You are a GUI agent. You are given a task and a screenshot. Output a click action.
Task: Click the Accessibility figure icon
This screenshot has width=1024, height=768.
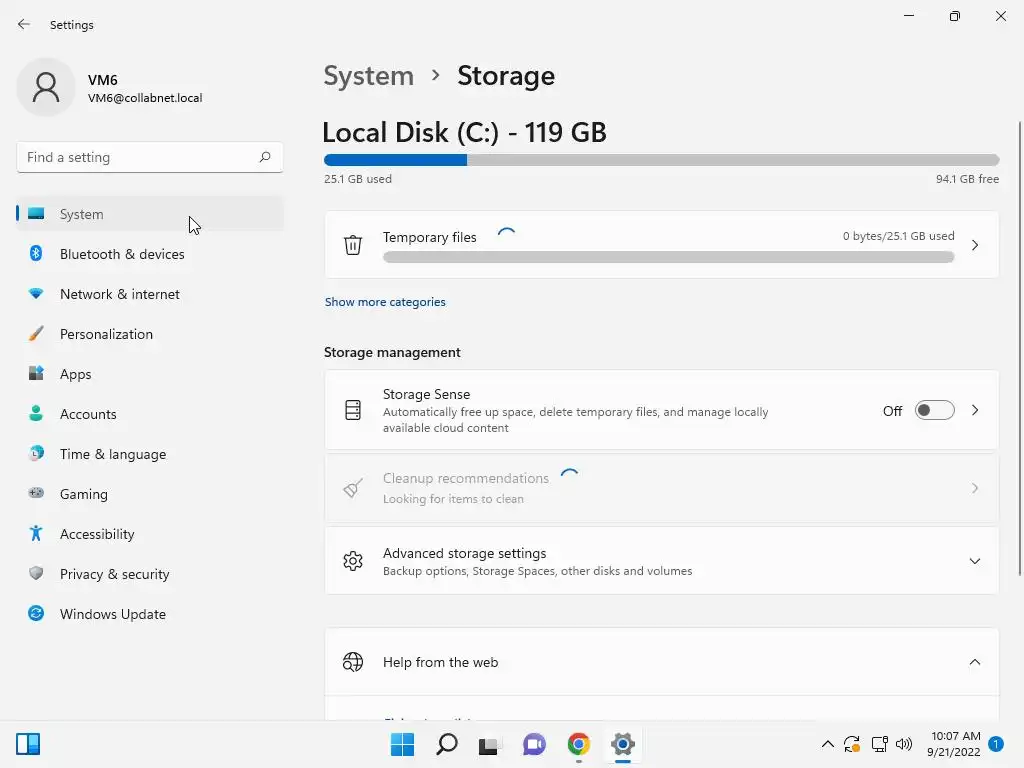[36, 534]
